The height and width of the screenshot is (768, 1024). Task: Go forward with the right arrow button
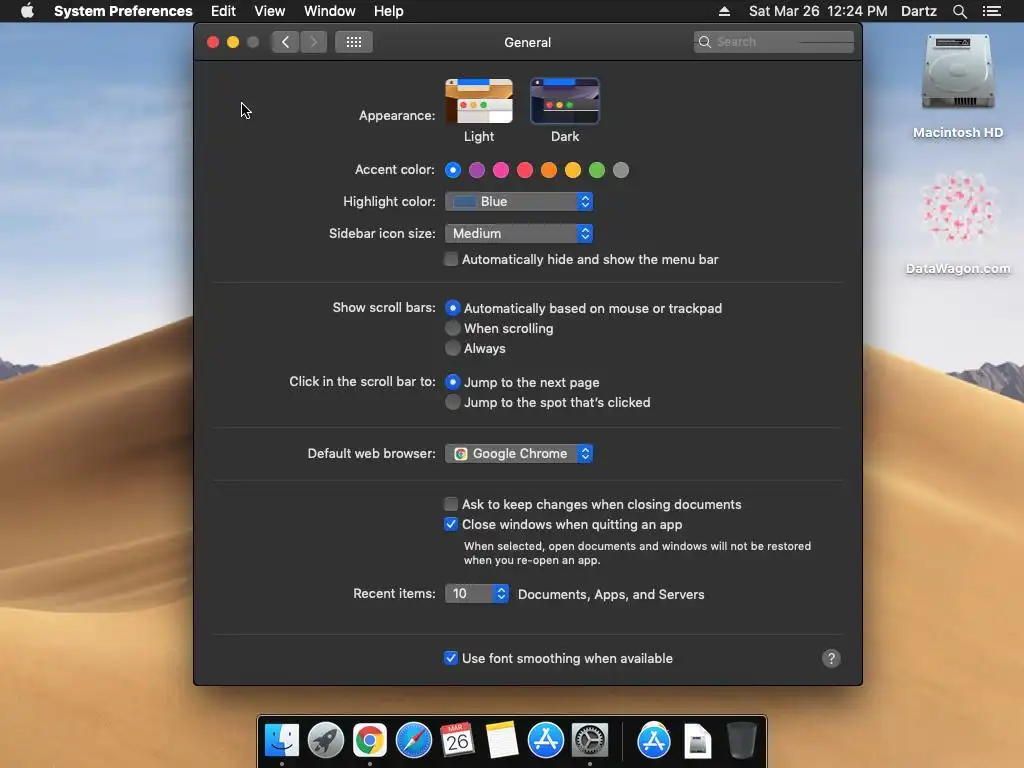click(x=313, y=42)
